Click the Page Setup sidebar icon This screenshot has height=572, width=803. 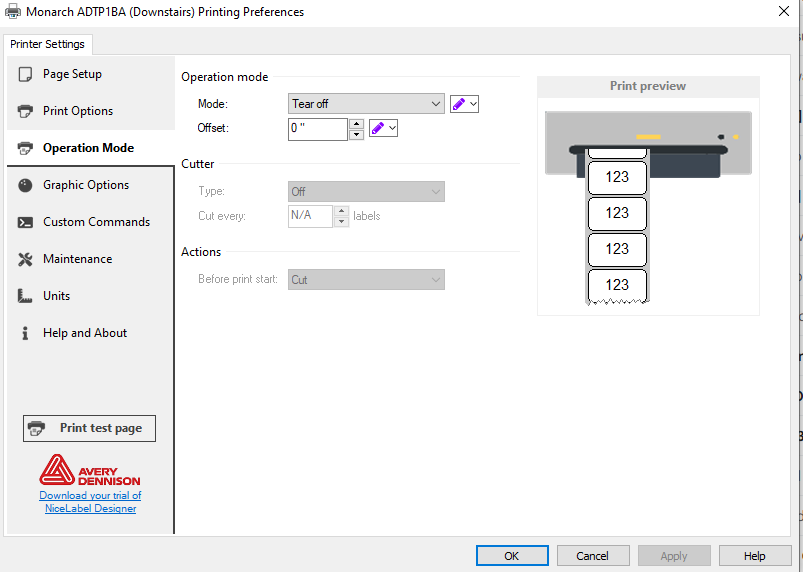click(25, 74)
